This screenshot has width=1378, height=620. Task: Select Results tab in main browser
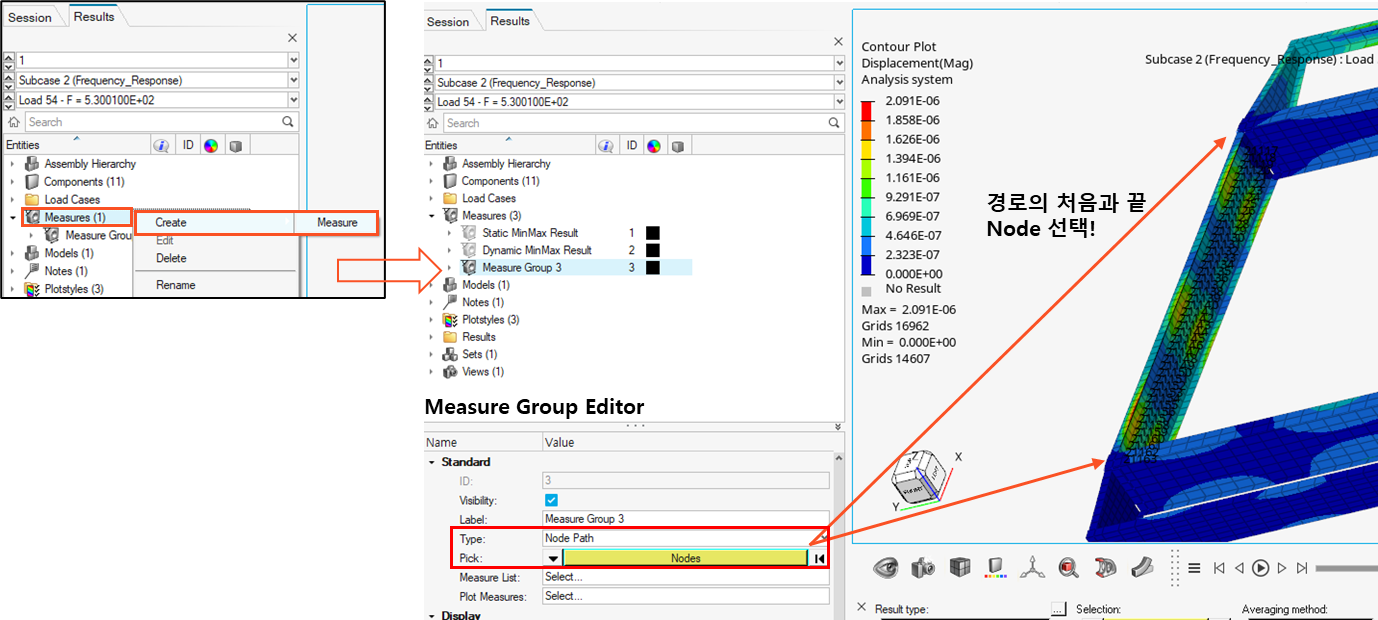pyautogui.click(x=510, y=21)
